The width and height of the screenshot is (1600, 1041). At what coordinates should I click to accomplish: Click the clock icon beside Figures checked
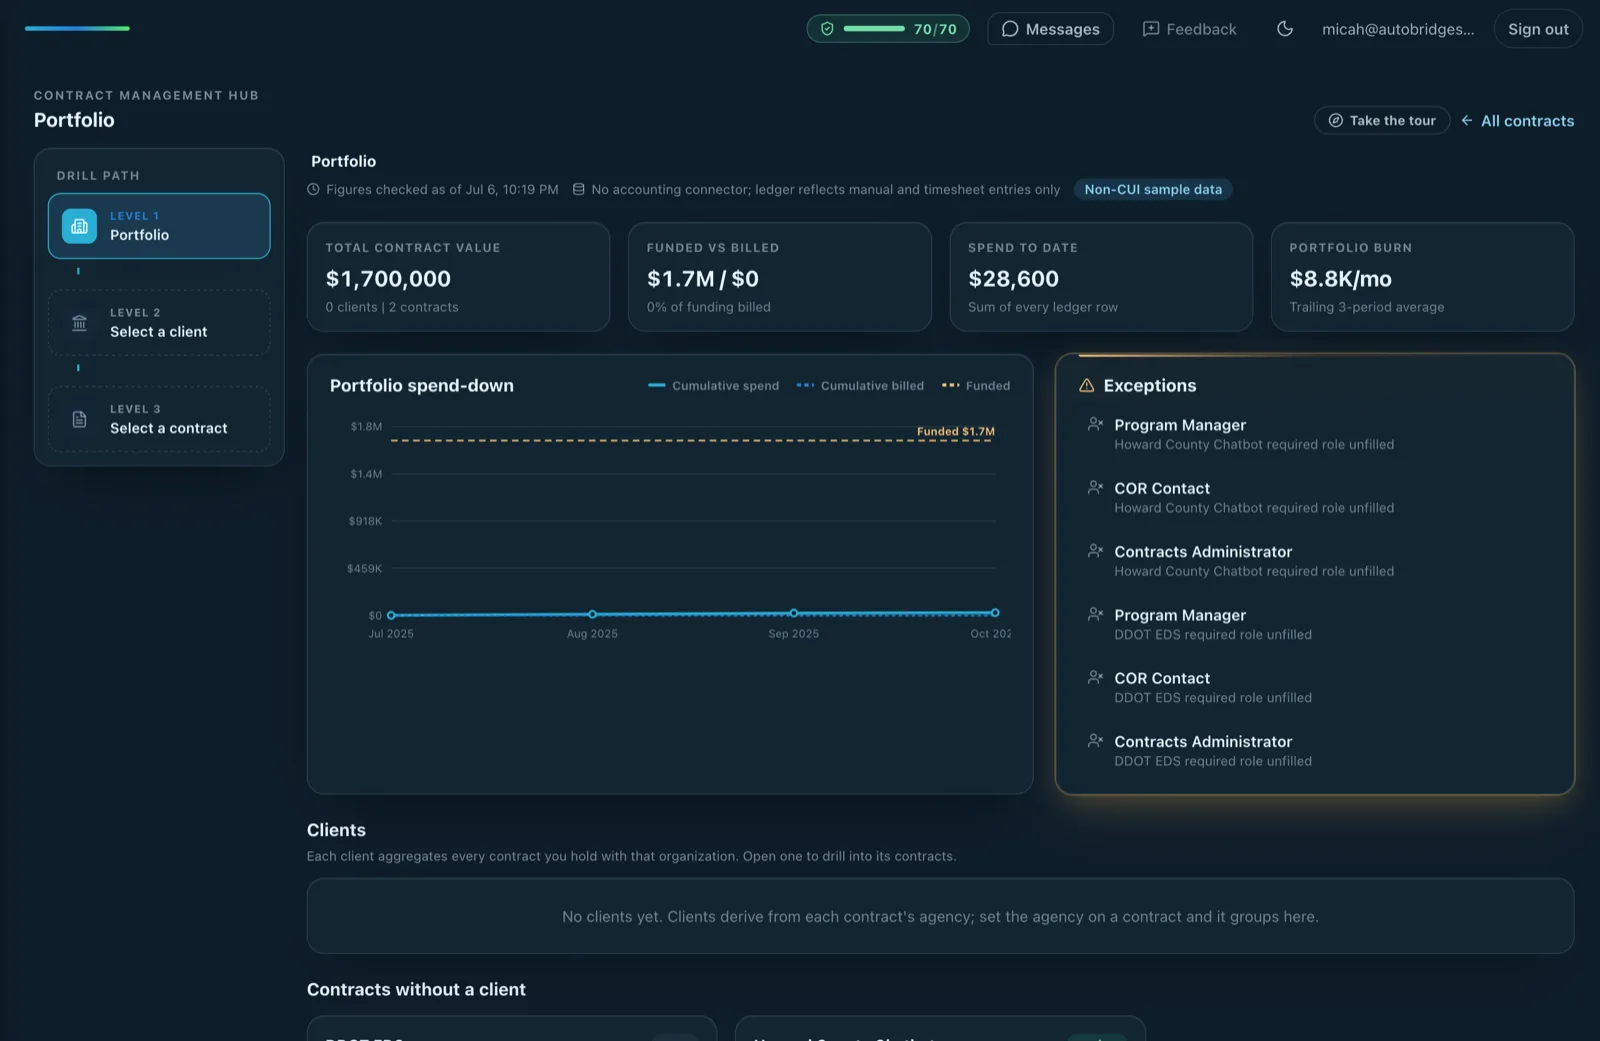pyautogui.click(x=313, y=189)
